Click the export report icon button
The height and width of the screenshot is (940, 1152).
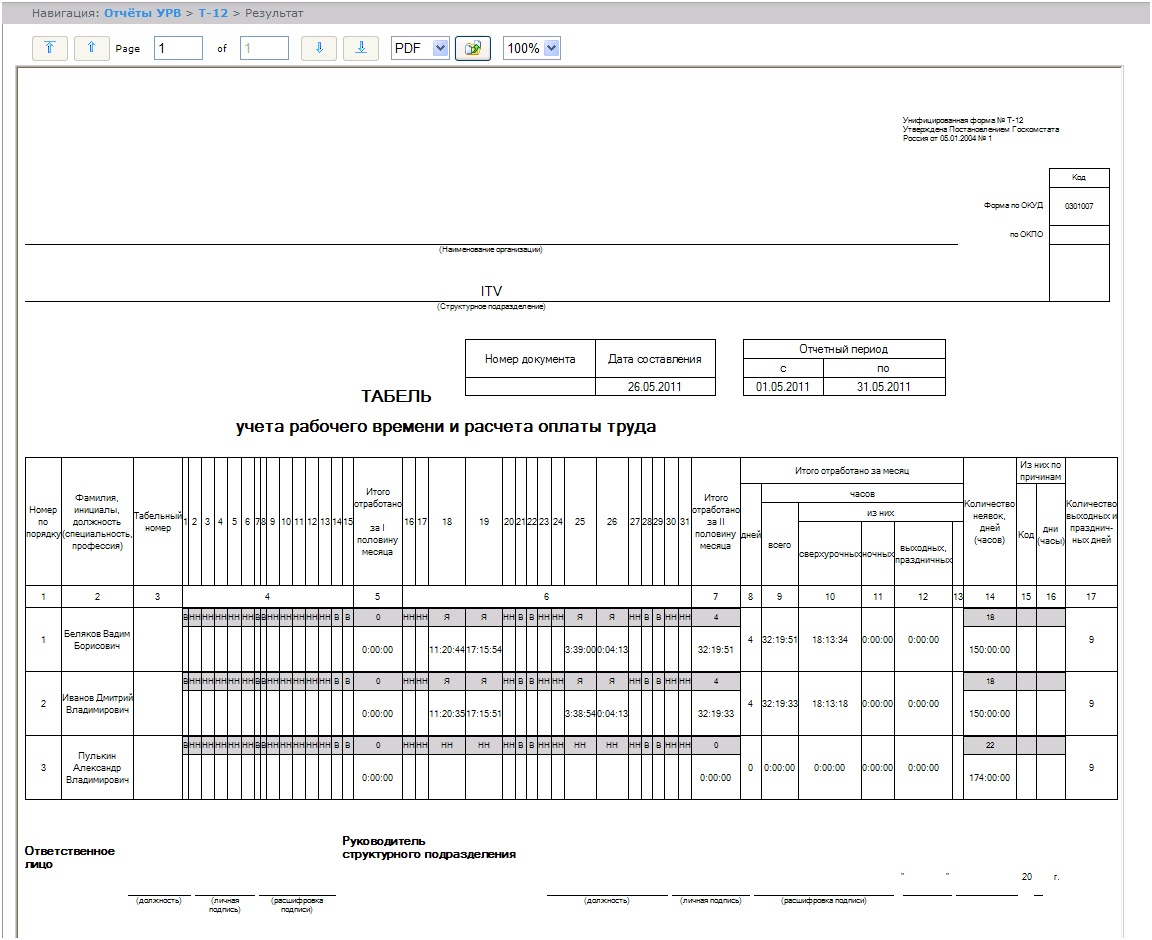(x=473, y=49)
